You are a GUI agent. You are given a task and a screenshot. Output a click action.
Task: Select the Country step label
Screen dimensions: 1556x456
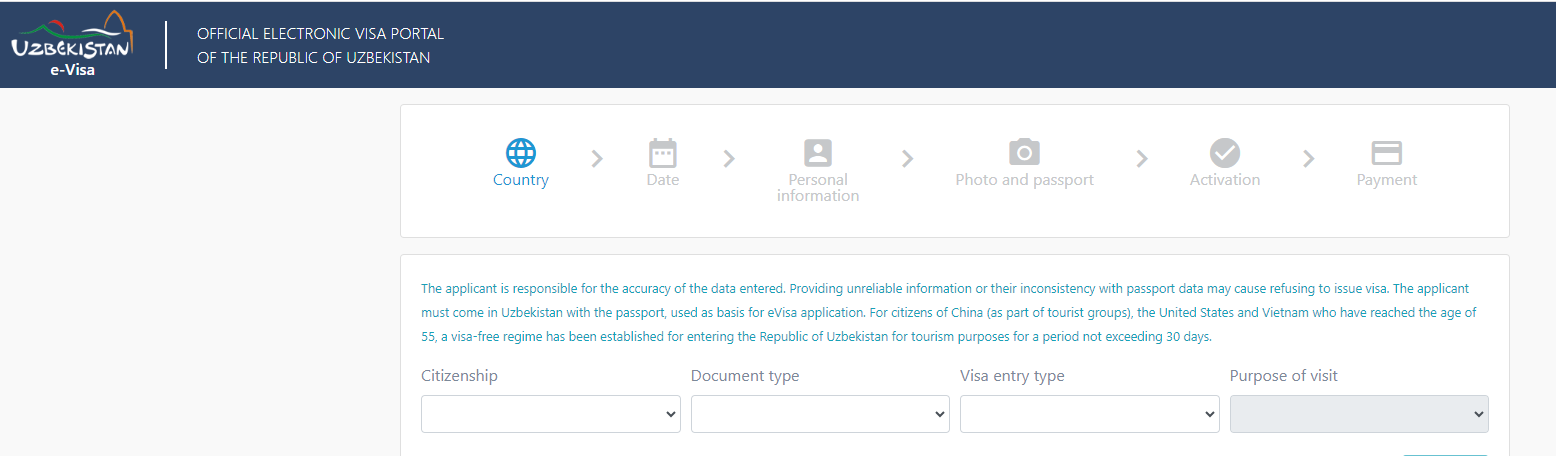click(x=521, y=180)
